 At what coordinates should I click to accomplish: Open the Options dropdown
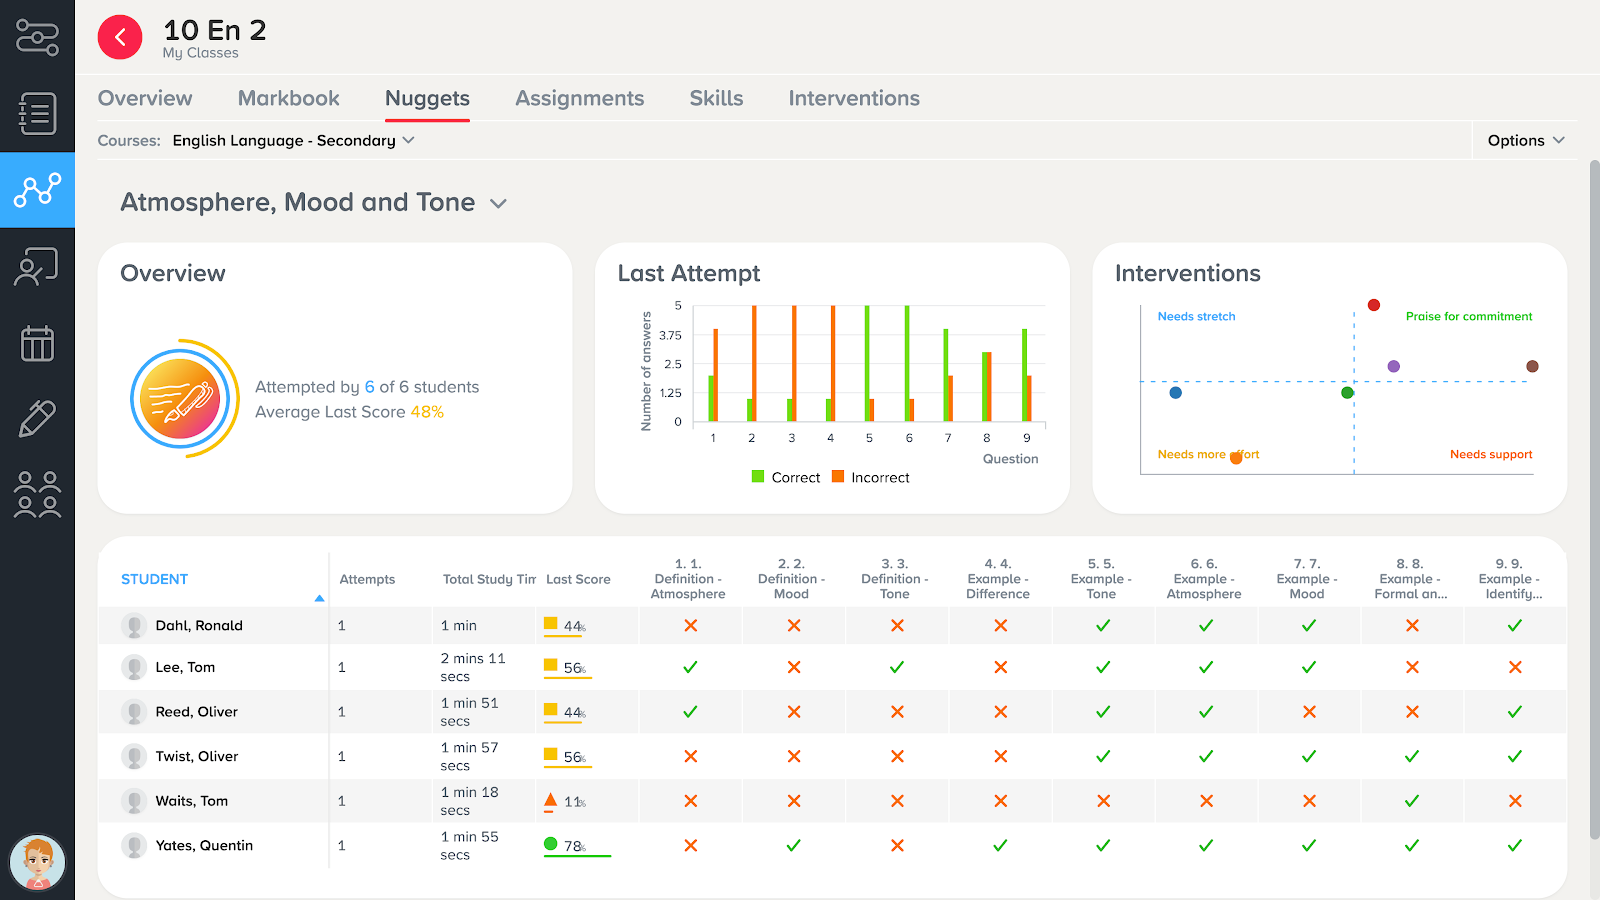(x=1526, y=141)
